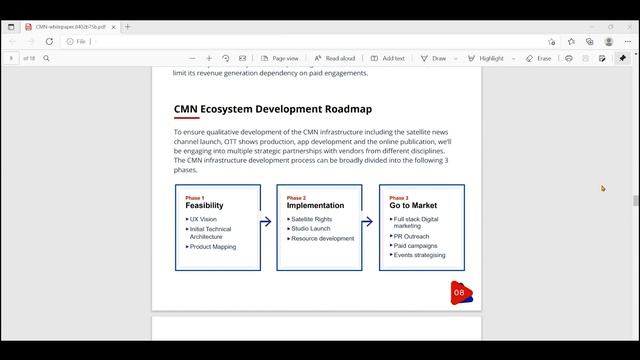
Task: Start Read aloud for the PDF
Action: pyautogui.click(x=335, y=58)
